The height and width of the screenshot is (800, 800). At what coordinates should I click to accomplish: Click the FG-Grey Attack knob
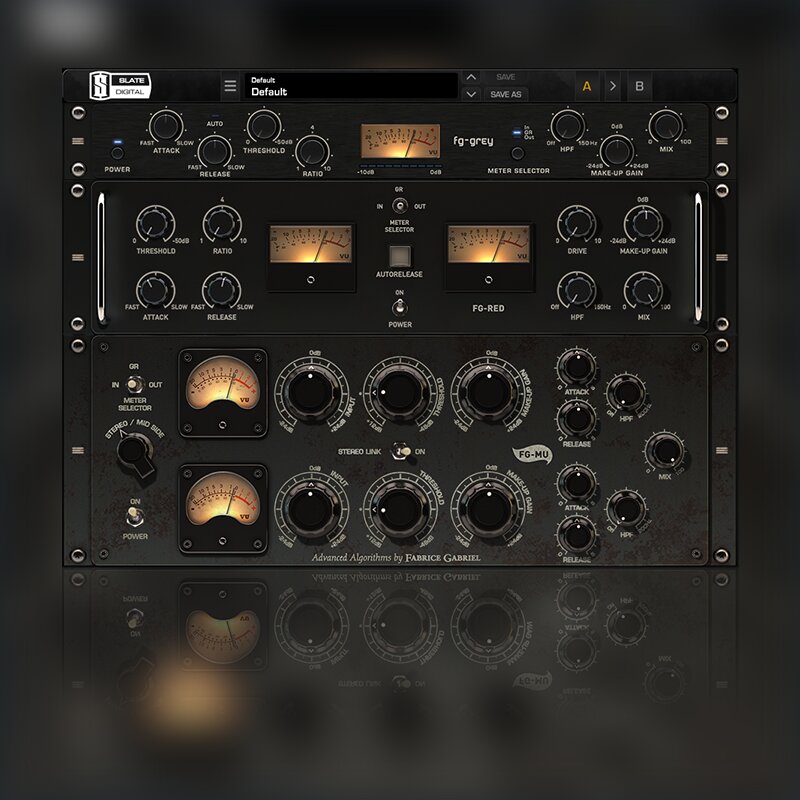pos(166,126)
